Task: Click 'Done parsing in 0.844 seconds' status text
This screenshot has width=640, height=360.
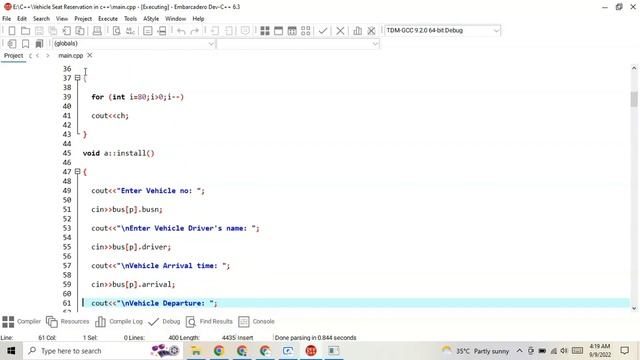Action: [316, 338]
